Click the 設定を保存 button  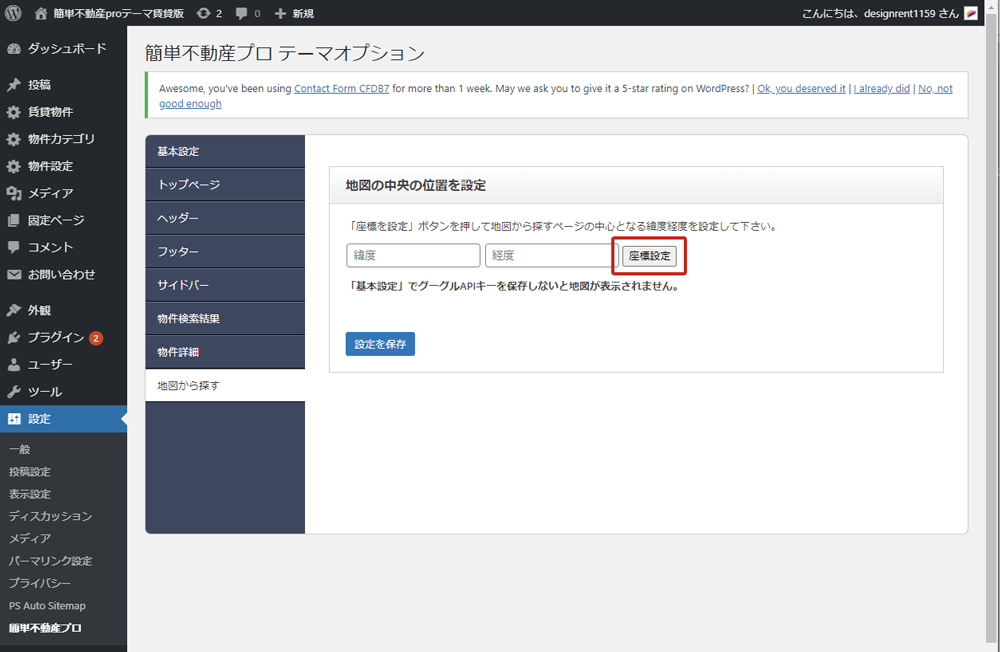(380, 344)
